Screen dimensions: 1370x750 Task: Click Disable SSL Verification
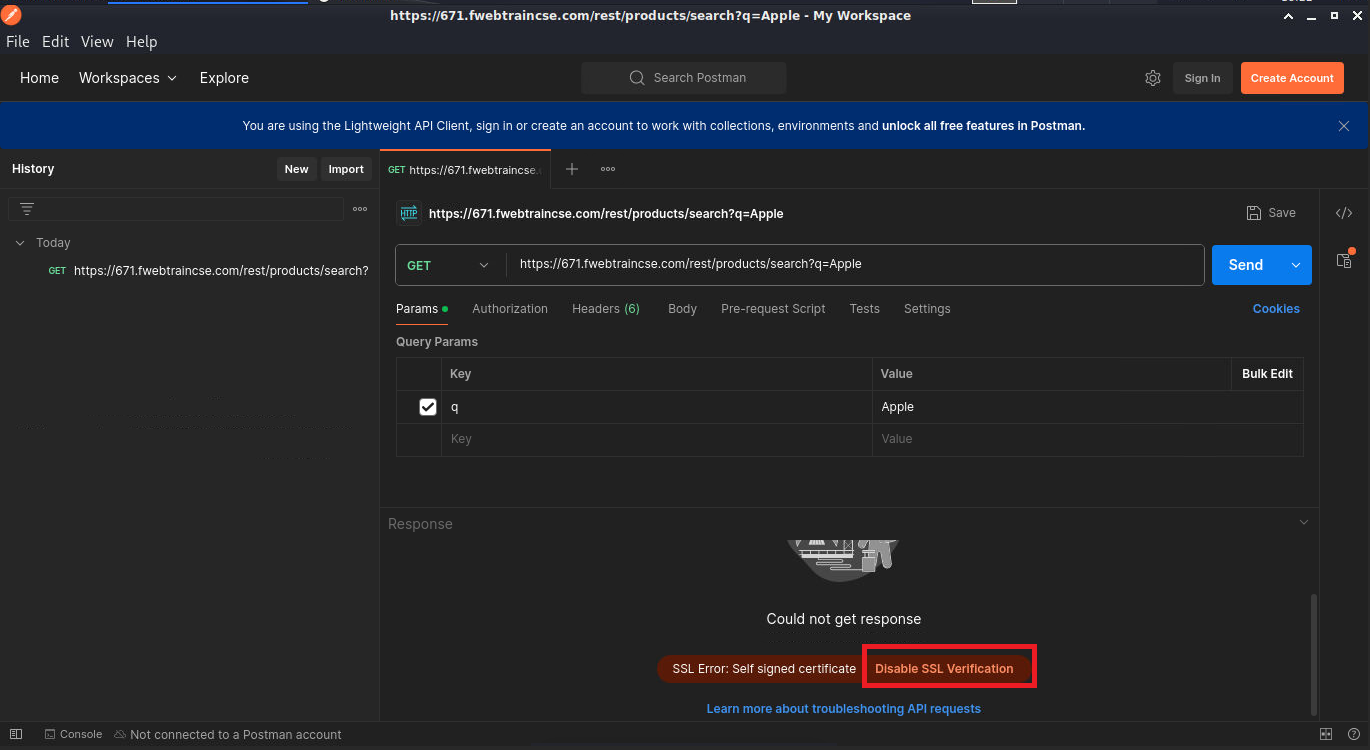944,669
